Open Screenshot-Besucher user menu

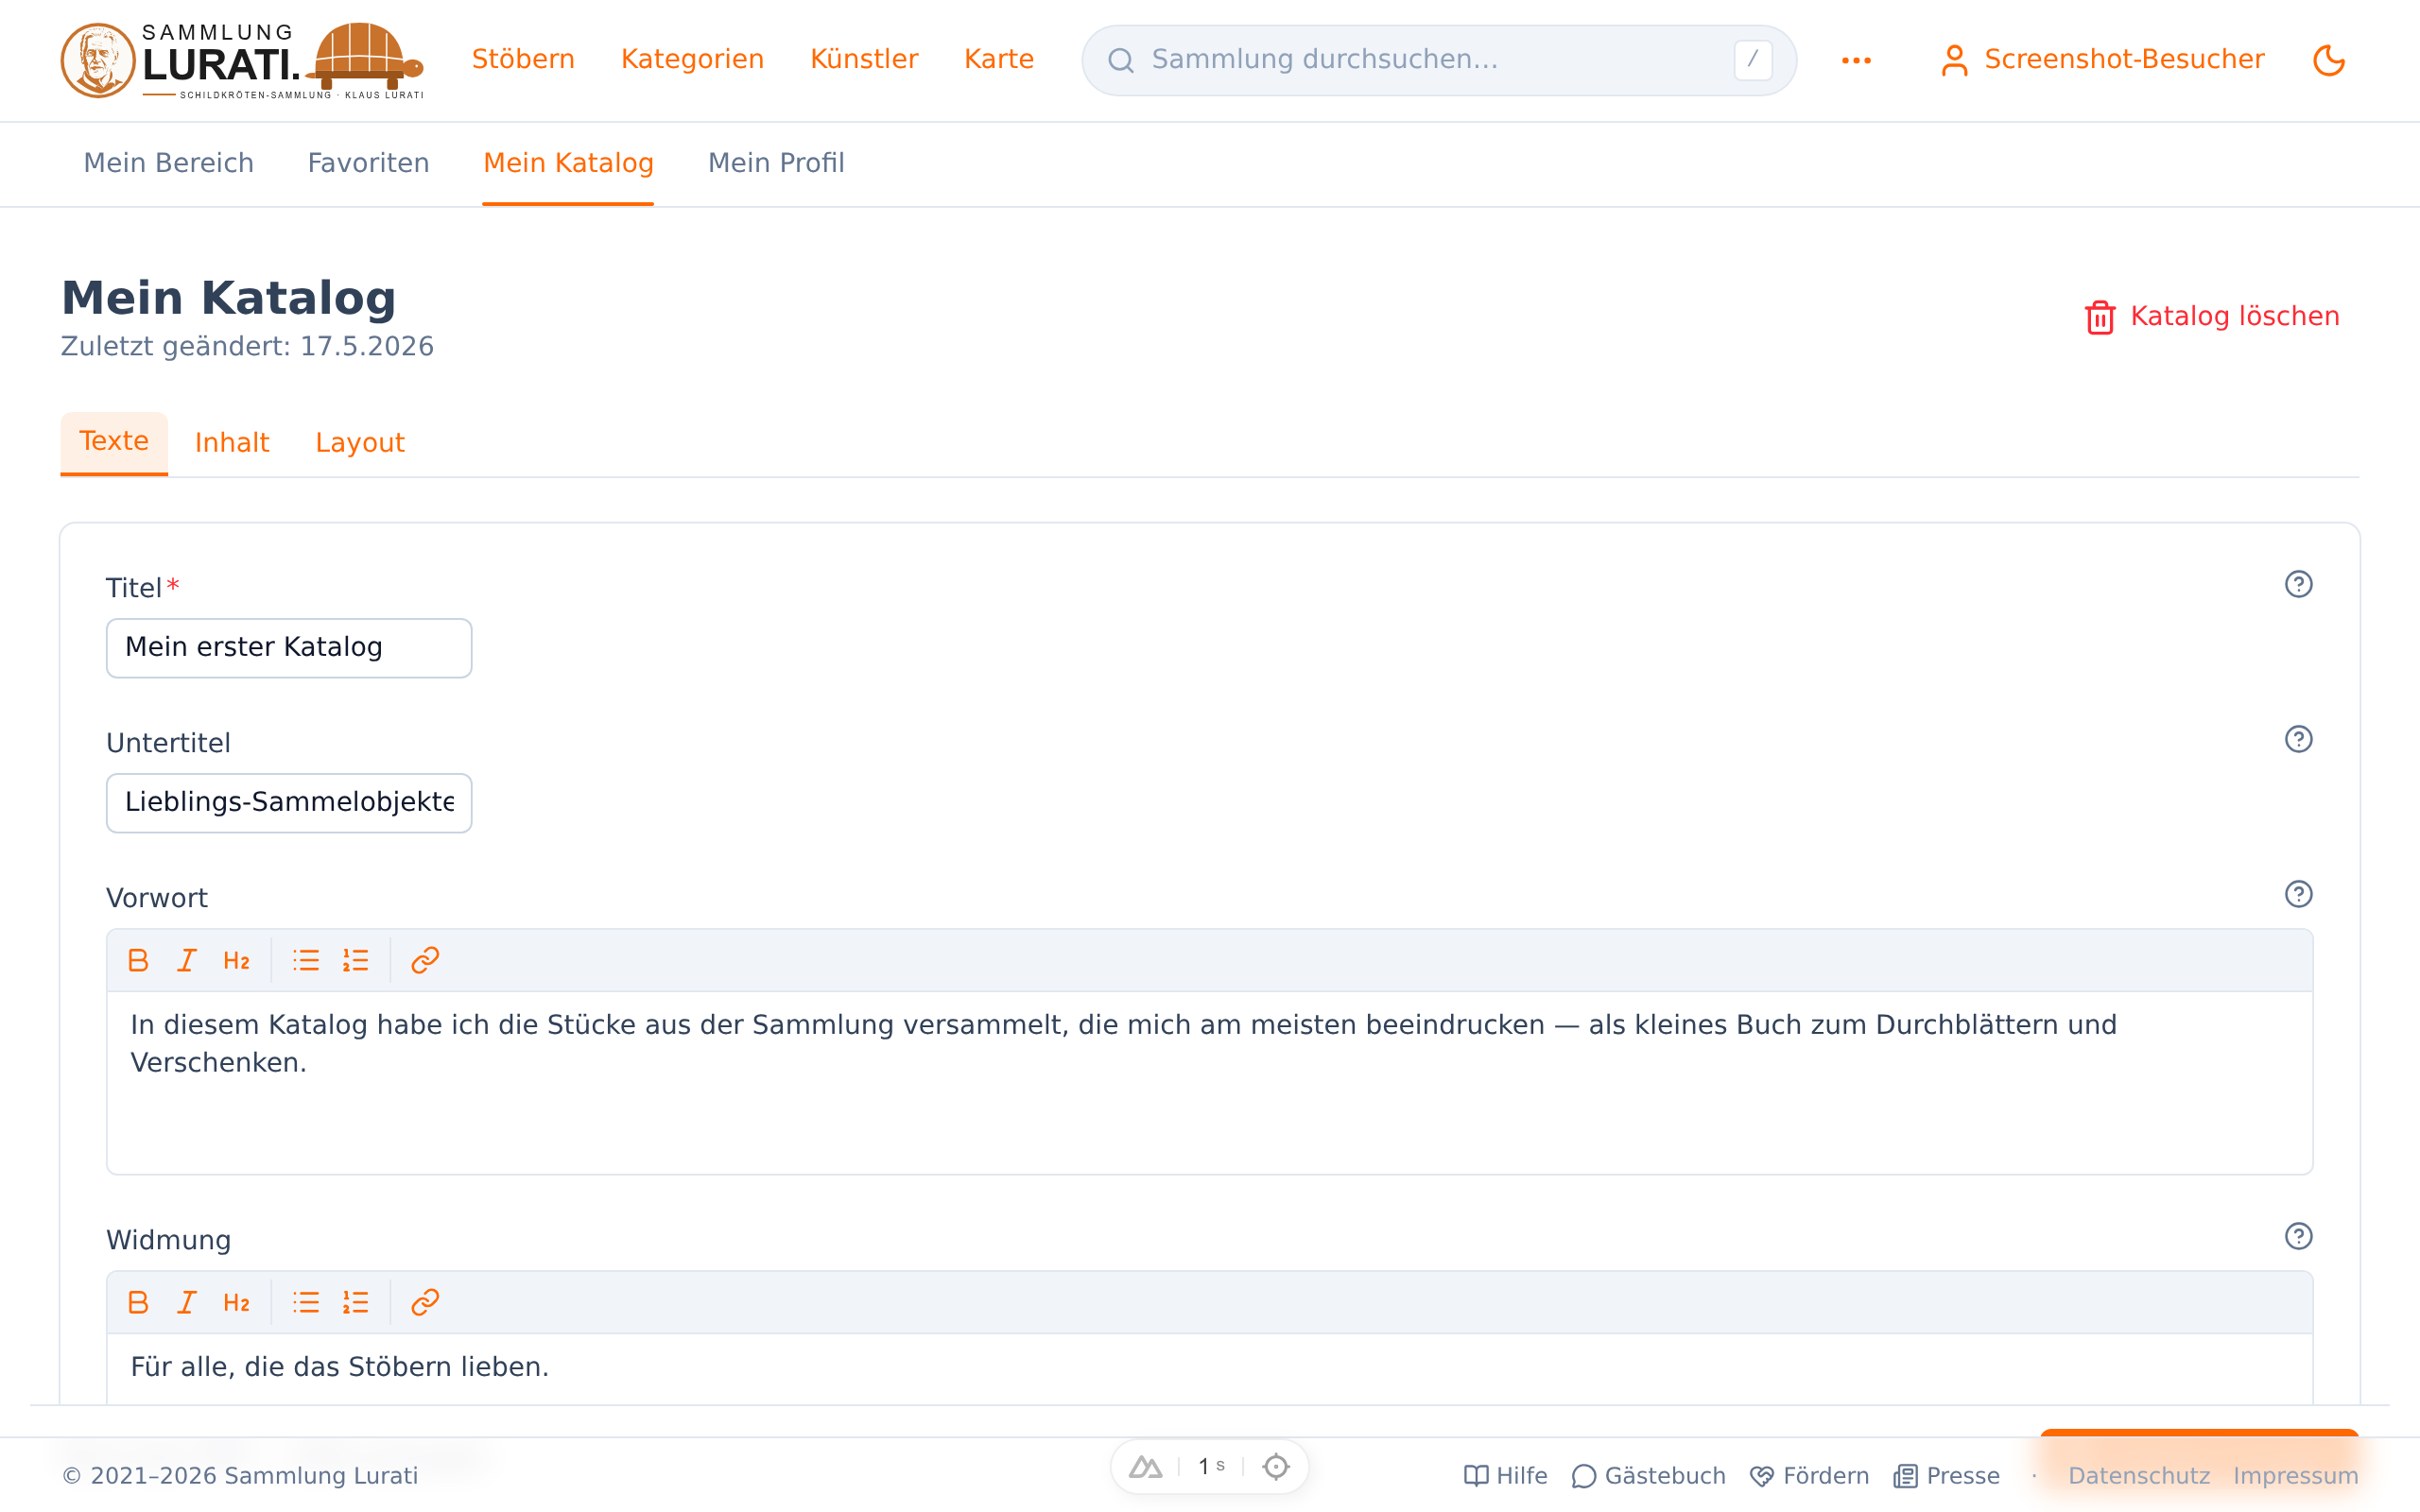(2101, 60)
